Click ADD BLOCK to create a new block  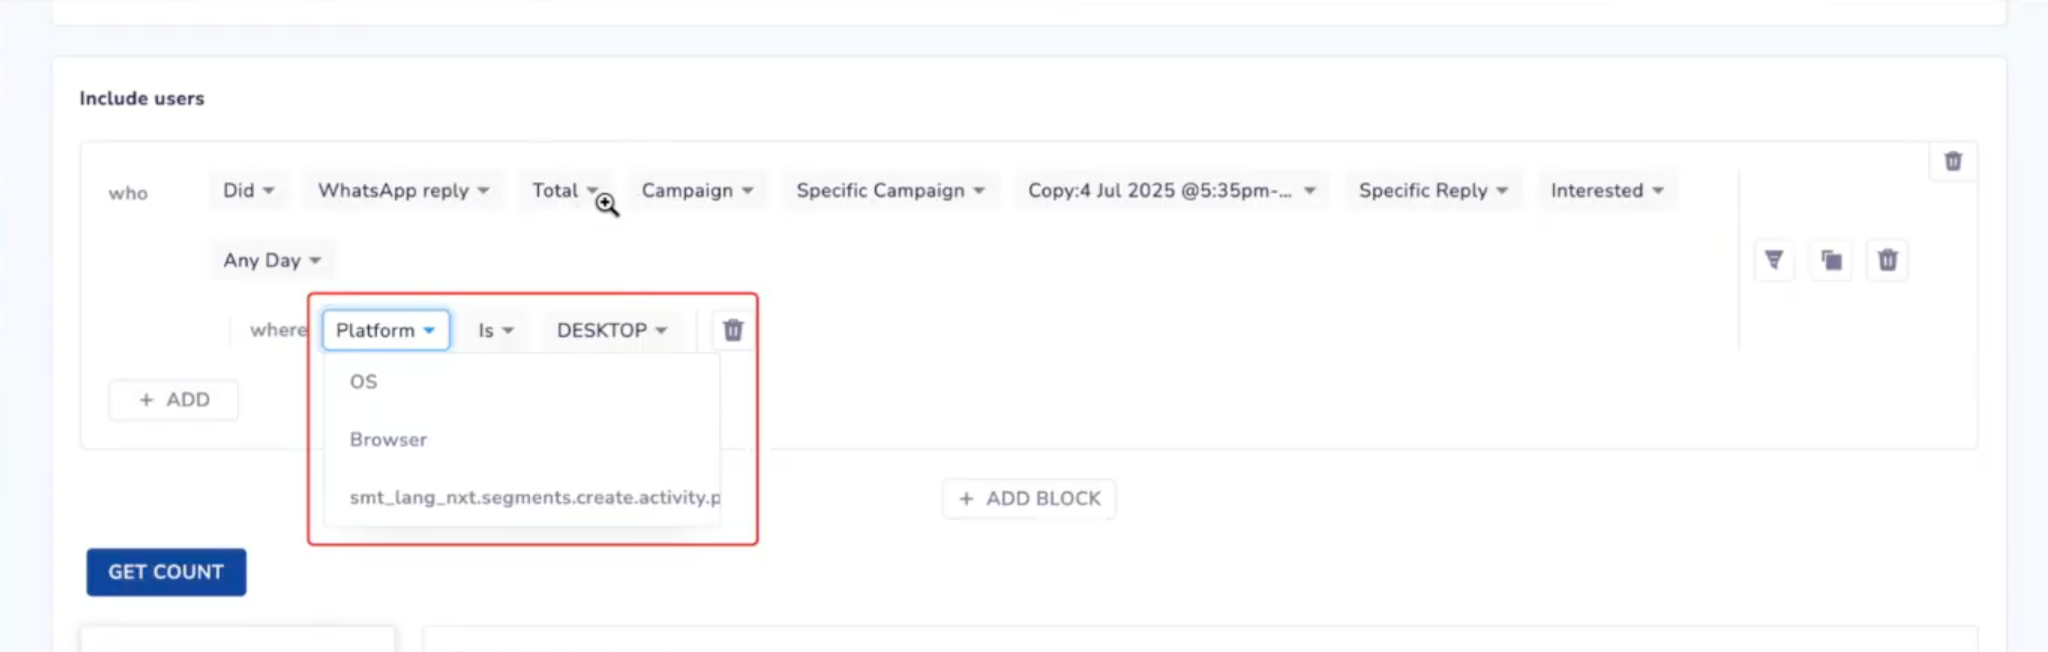[x=1028, y=498]
